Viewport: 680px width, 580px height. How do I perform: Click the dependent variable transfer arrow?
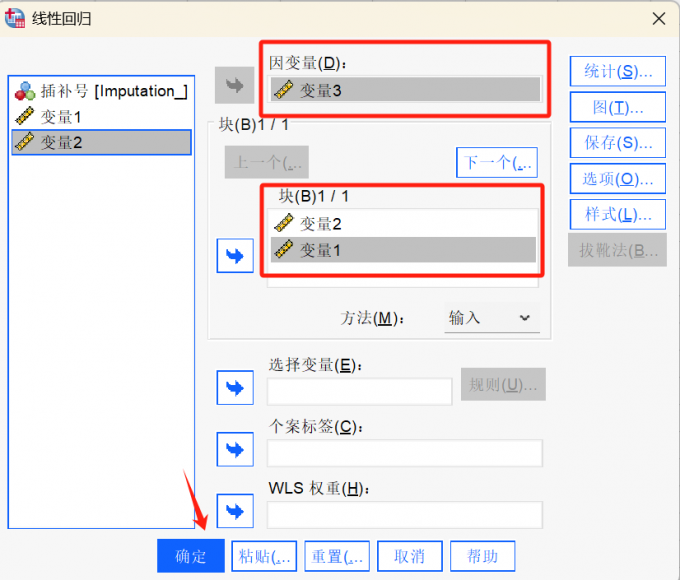pos(235,85)
